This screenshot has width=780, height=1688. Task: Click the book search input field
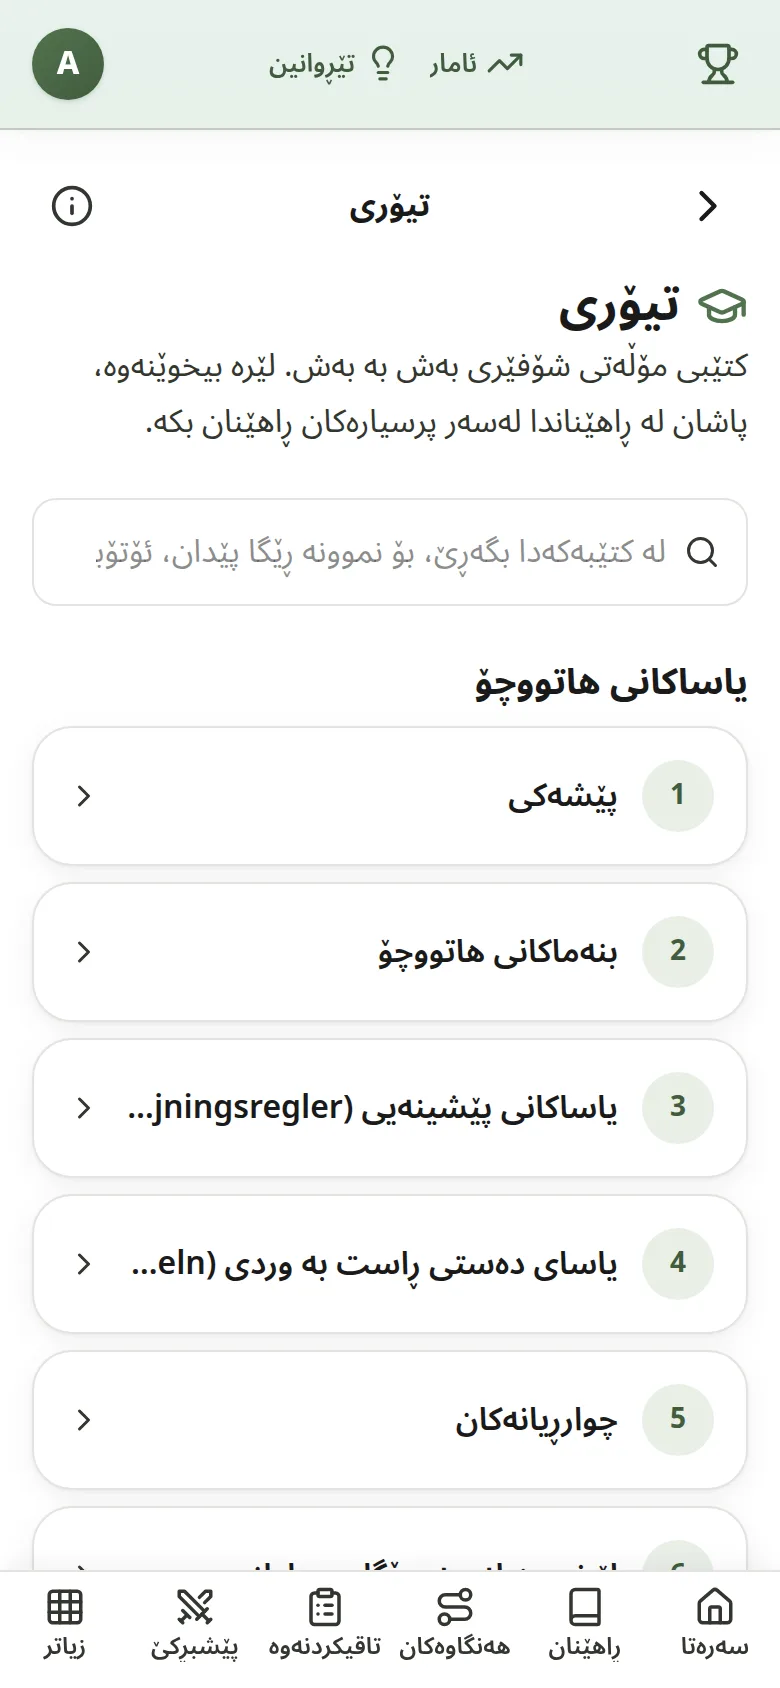(390, 552)
